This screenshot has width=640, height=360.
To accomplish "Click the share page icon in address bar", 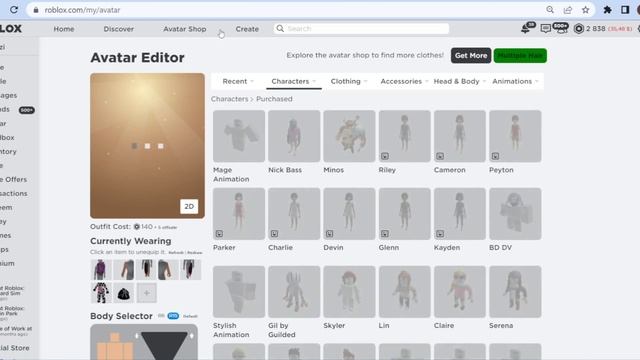I will pyautogui.click(x=568, y=10).
